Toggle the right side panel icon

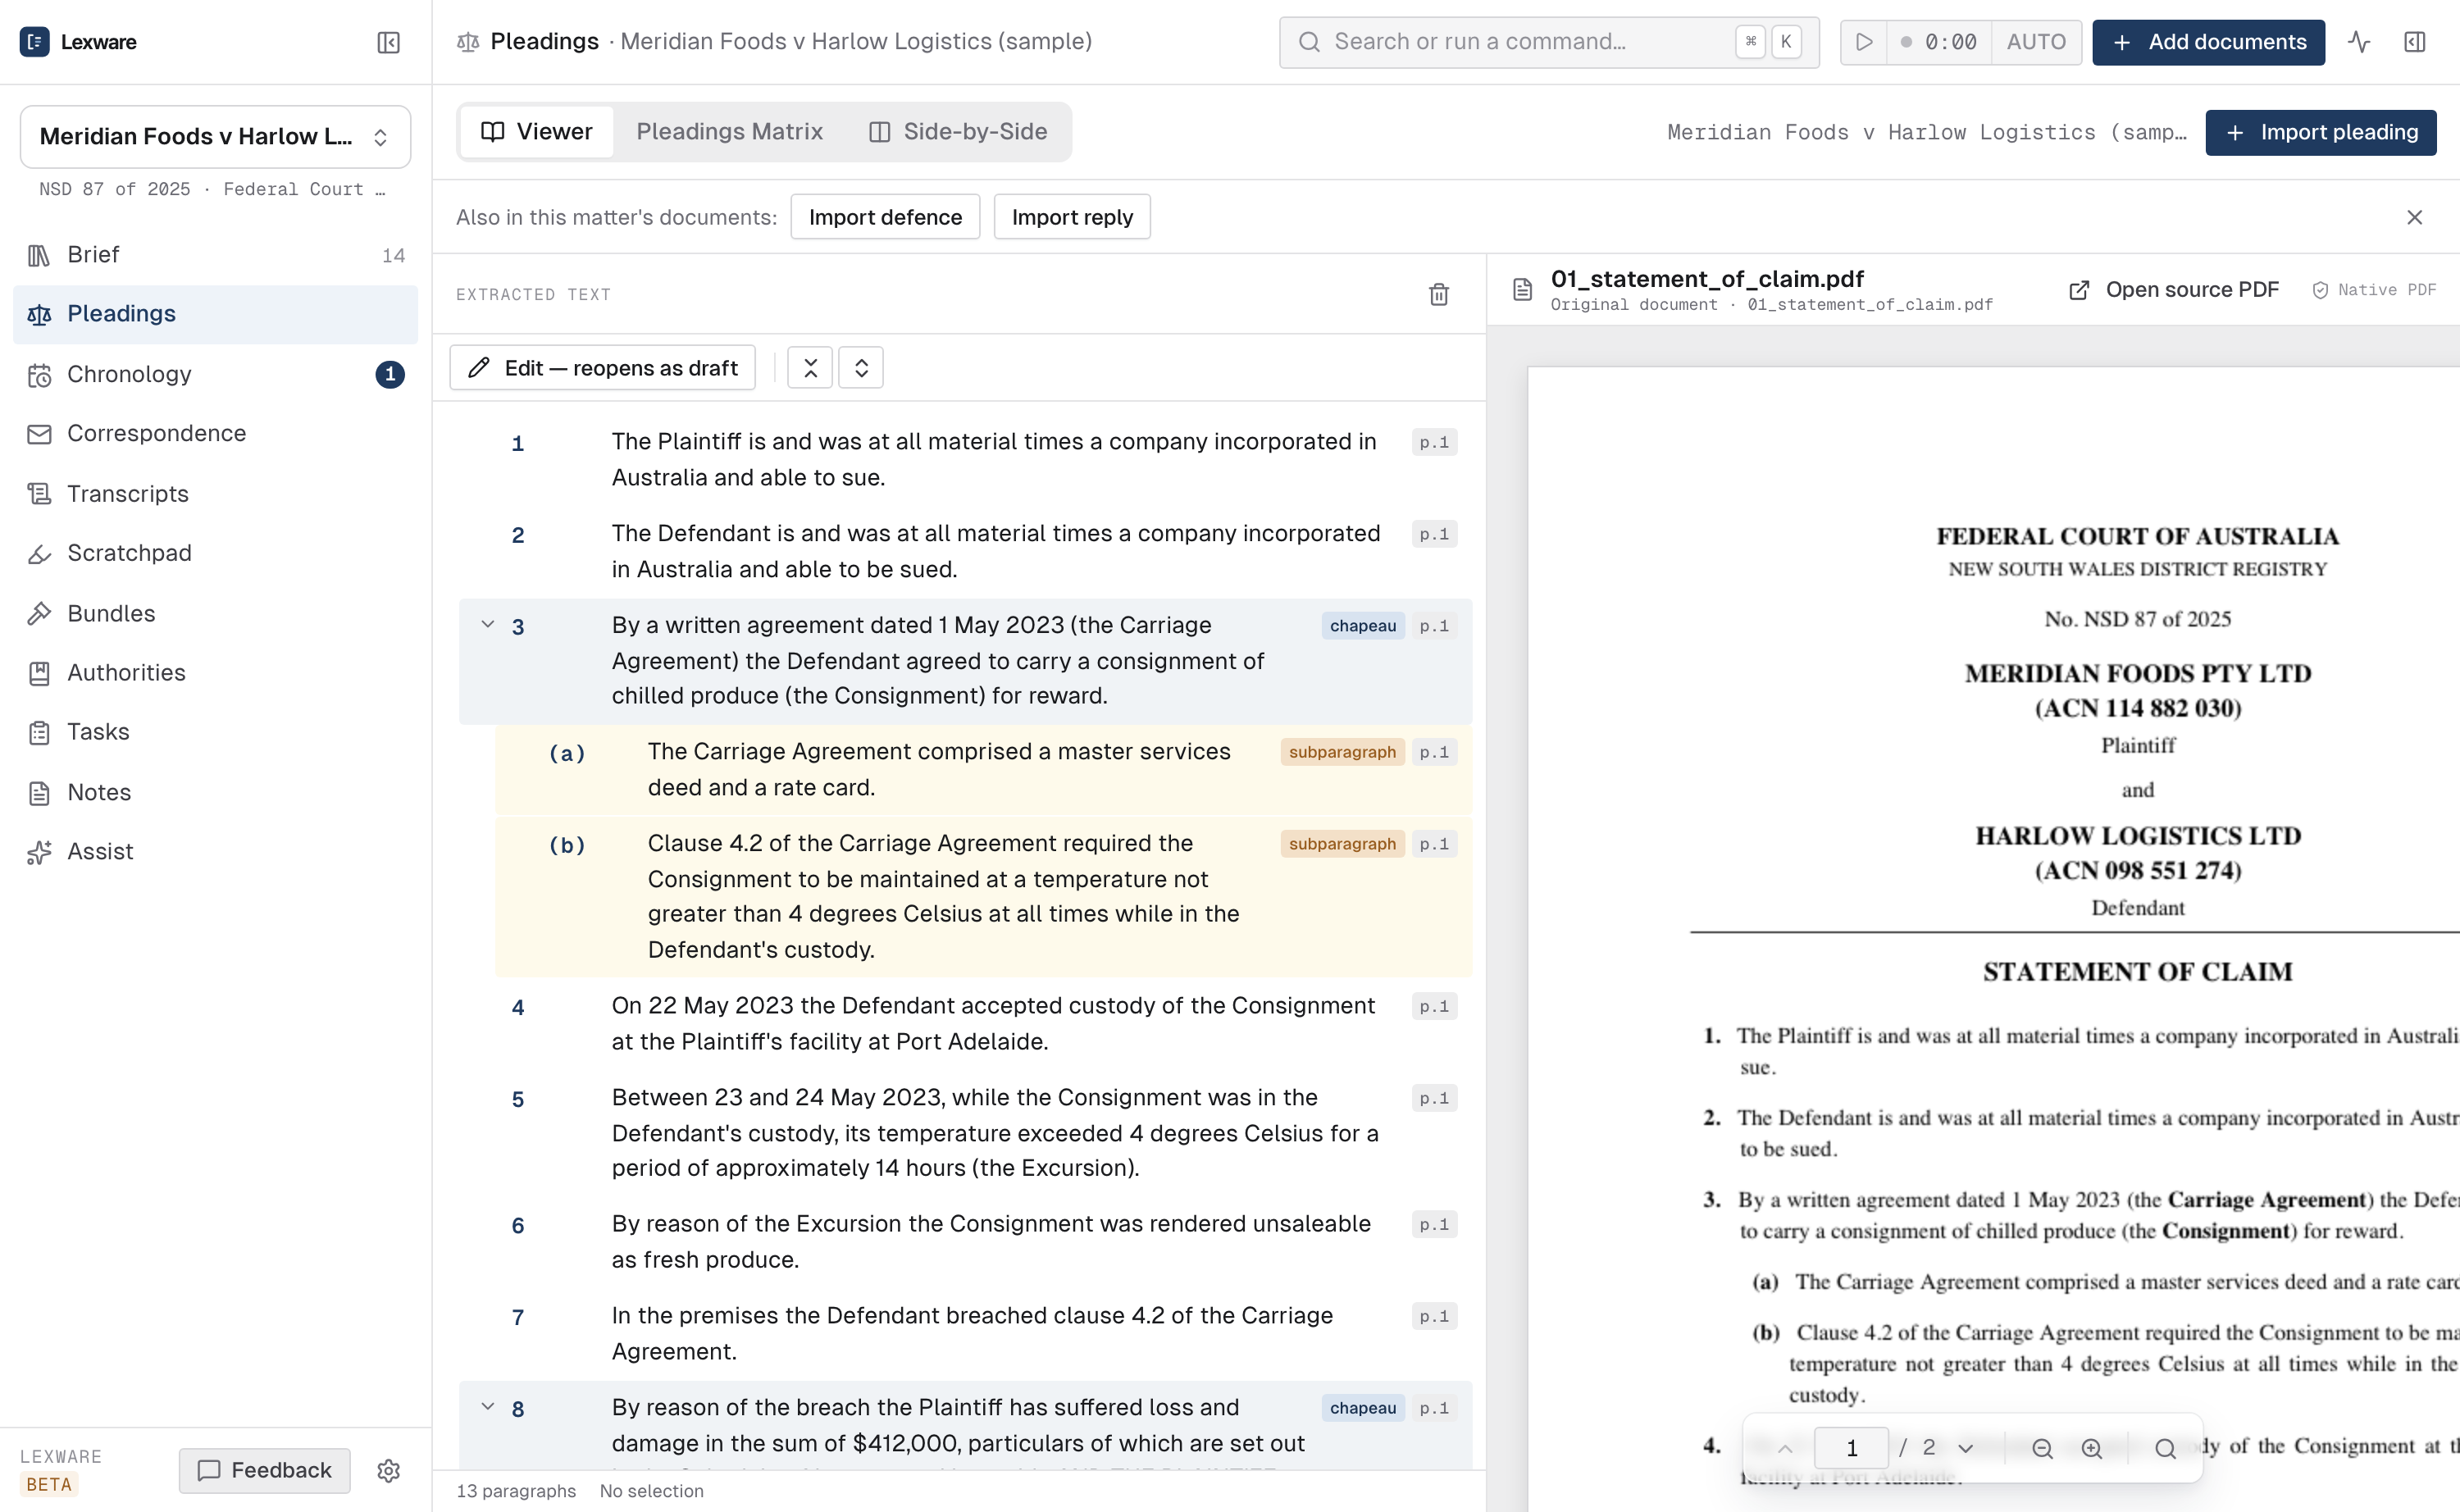2415,42
